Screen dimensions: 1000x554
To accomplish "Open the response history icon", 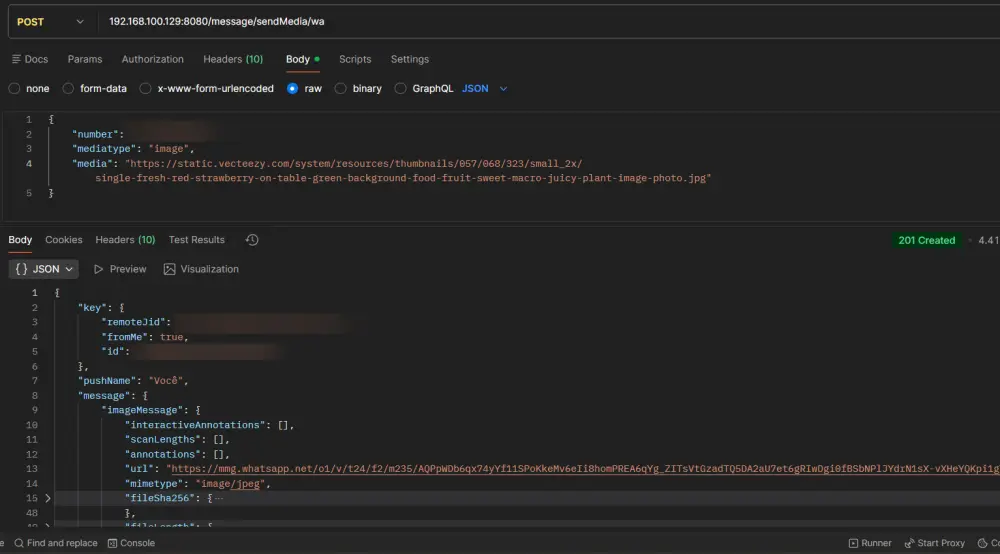I will point(252,240).
